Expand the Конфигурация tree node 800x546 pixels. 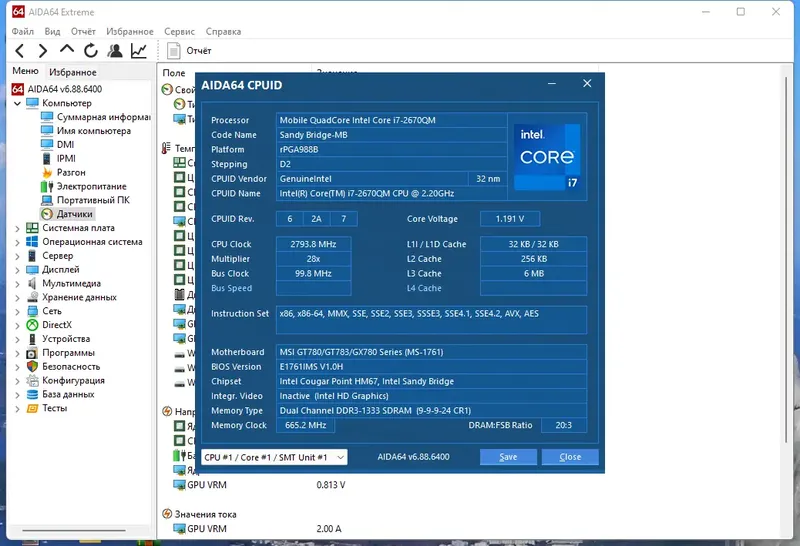[17, 381]
